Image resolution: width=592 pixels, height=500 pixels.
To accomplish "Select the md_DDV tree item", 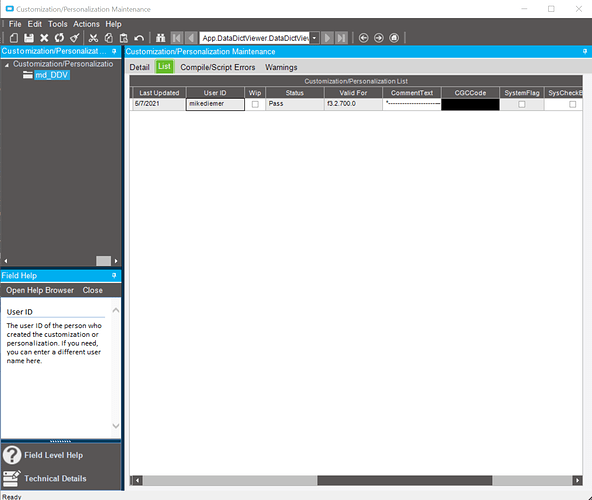I will (52, 75).
